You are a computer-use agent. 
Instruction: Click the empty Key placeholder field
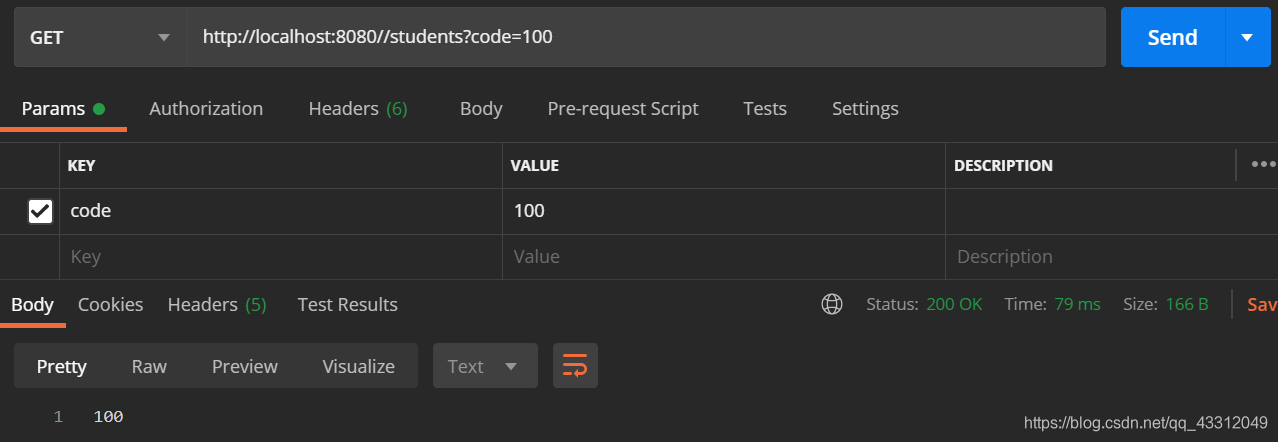[x=281, y=257]
